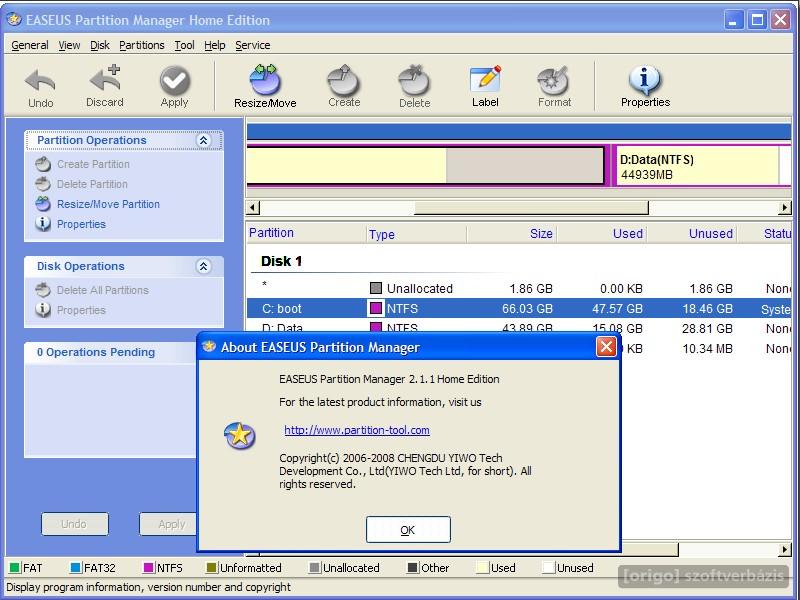Click the "66.03 GB" size cell
This screenshot has height=600, width=800.
tap(527, 309)
